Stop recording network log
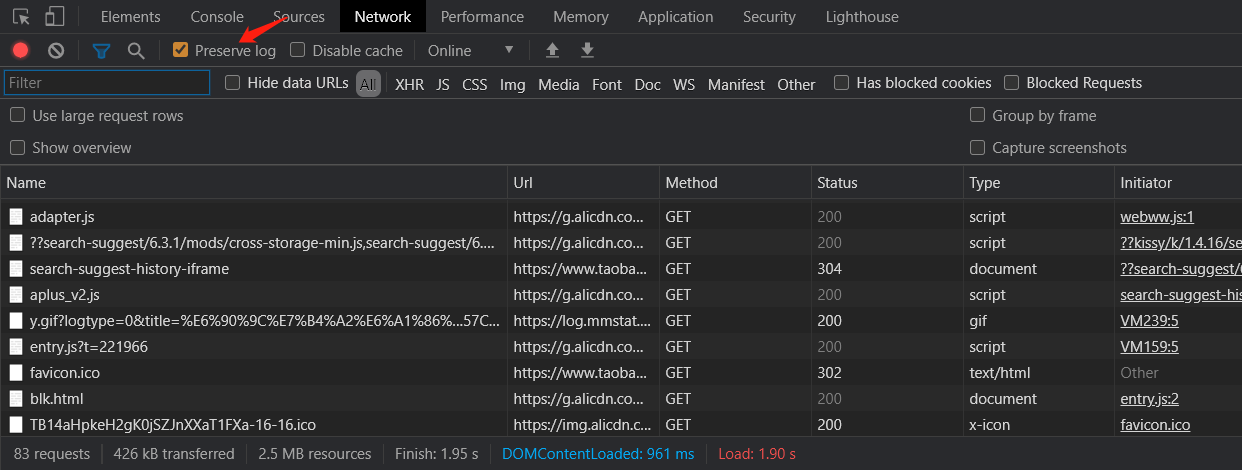This screenshot has width=1242, height=470. (21, 50)
